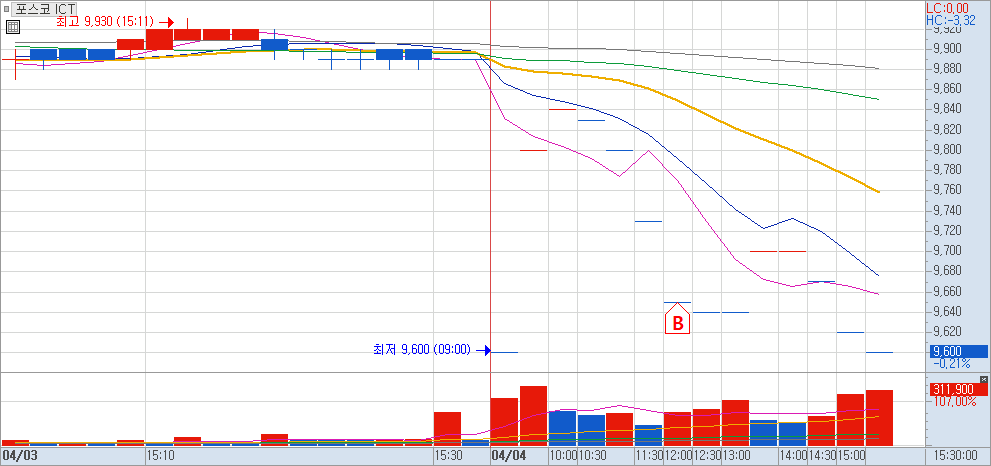Select the red 311,900 volume tag
Image resolution: width=991 pixels, height=466 pixels.
pos(958,389)
